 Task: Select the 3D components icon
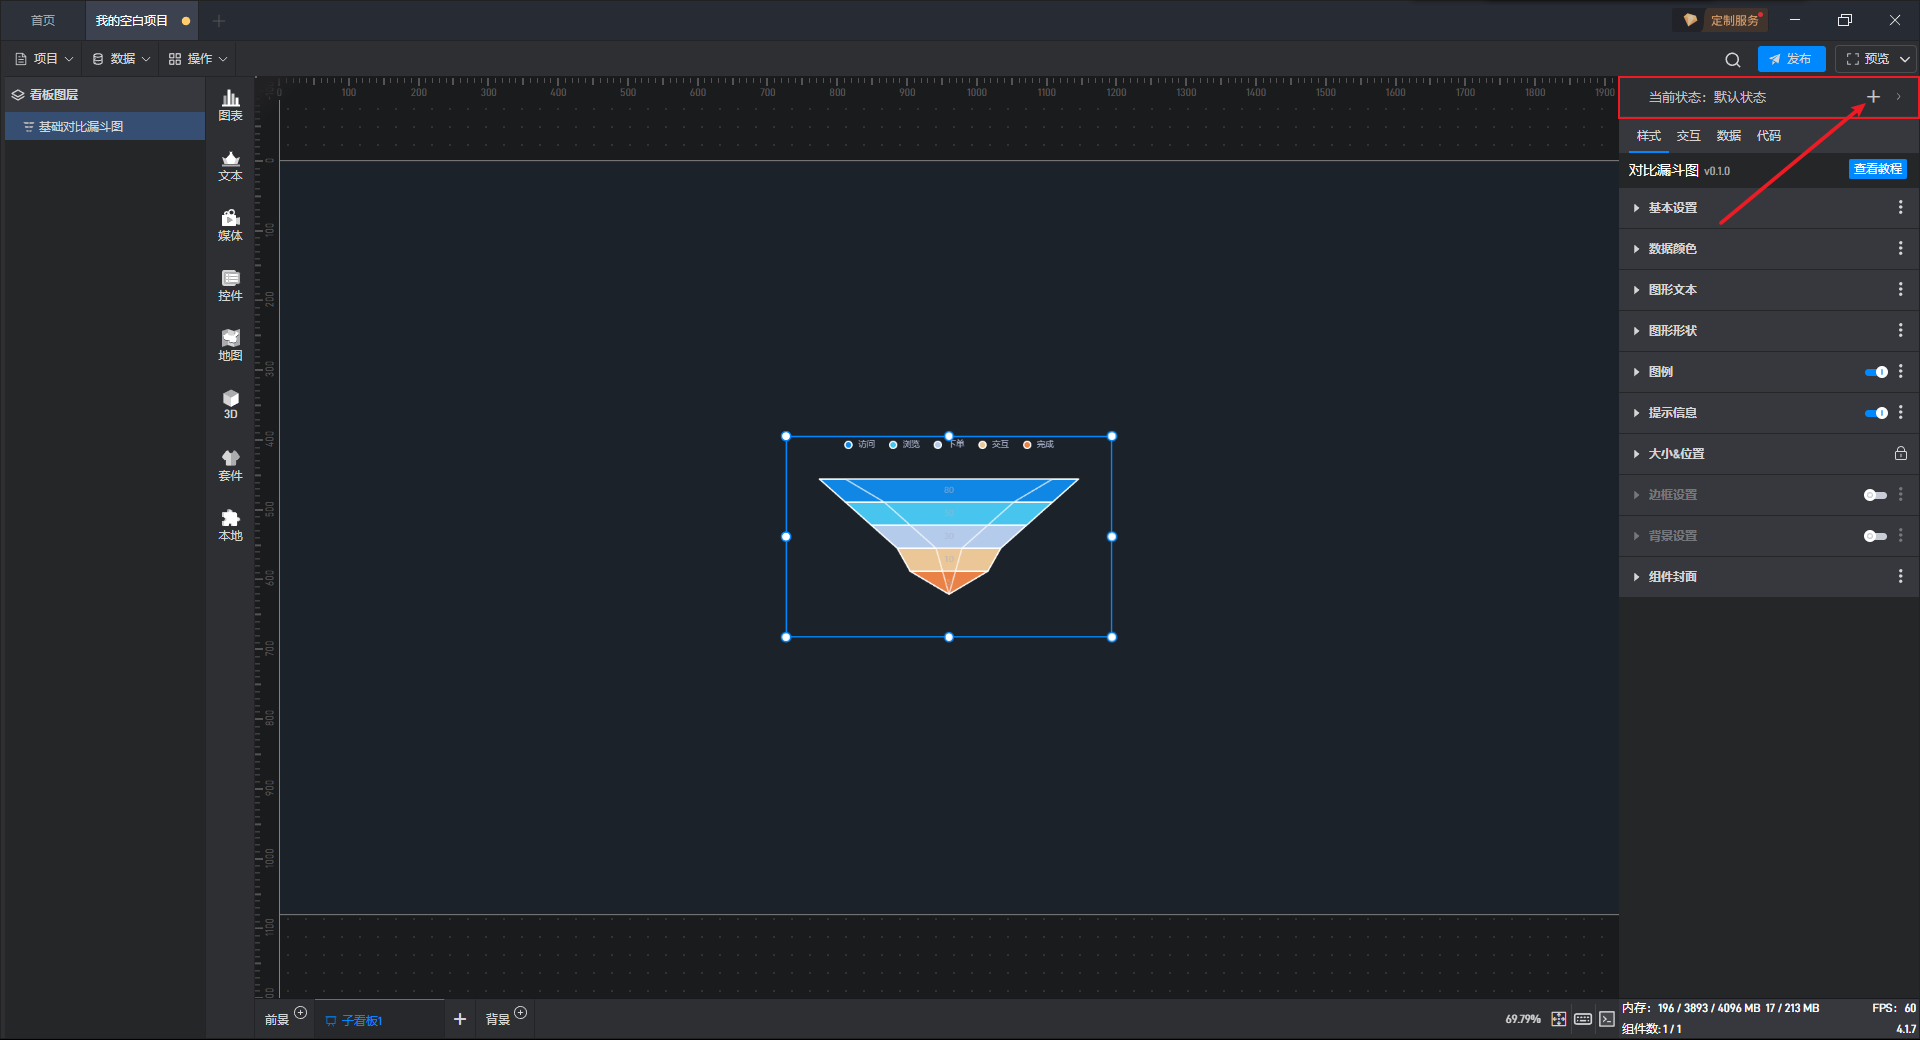[x=230, y=404]
